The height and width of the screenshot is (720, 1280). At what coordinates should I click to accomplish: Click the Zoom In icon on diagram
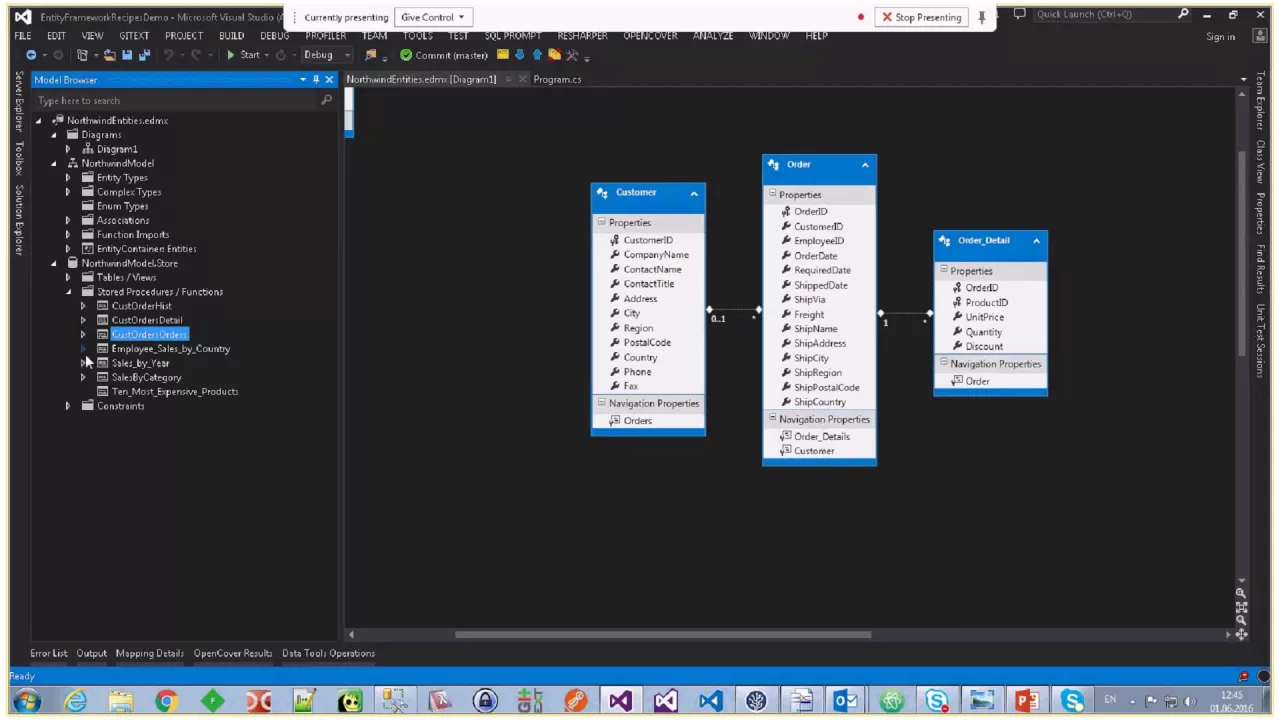click(x=1241, y=593)
